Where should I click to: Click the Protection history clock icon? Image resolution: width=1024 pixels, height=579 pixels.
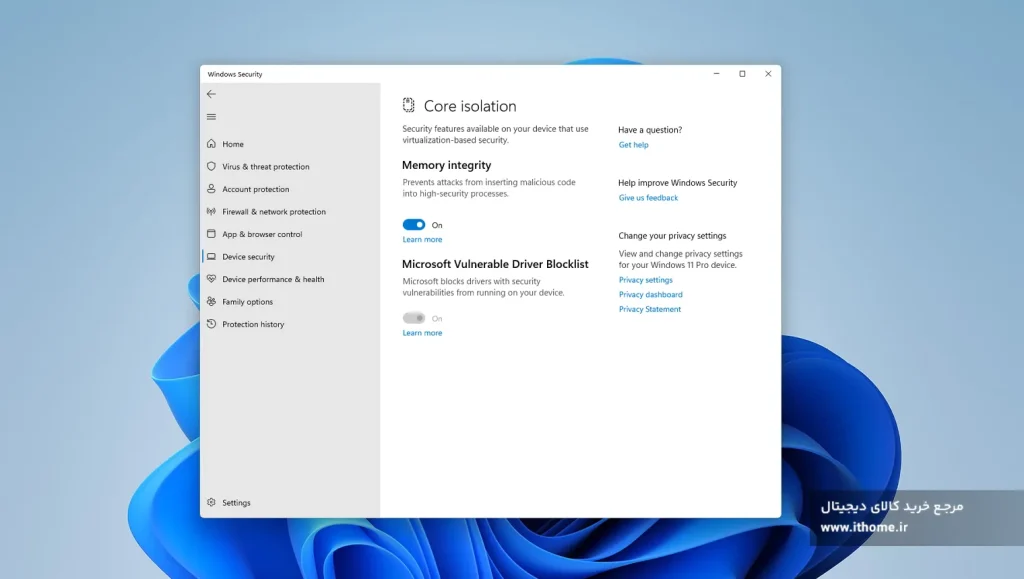211,324
